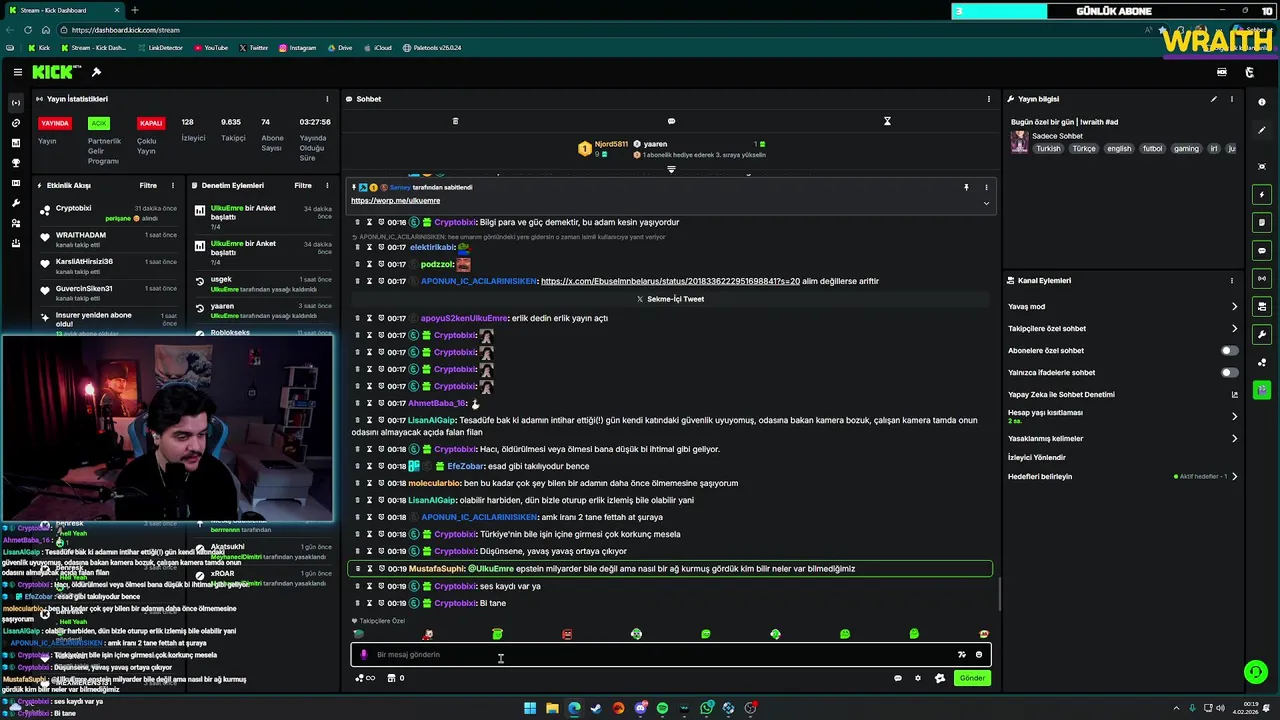Viewport: 1280px width, 720px height.
Task: Click the green support headset bubble
Action: click(x=1254, y=672)
